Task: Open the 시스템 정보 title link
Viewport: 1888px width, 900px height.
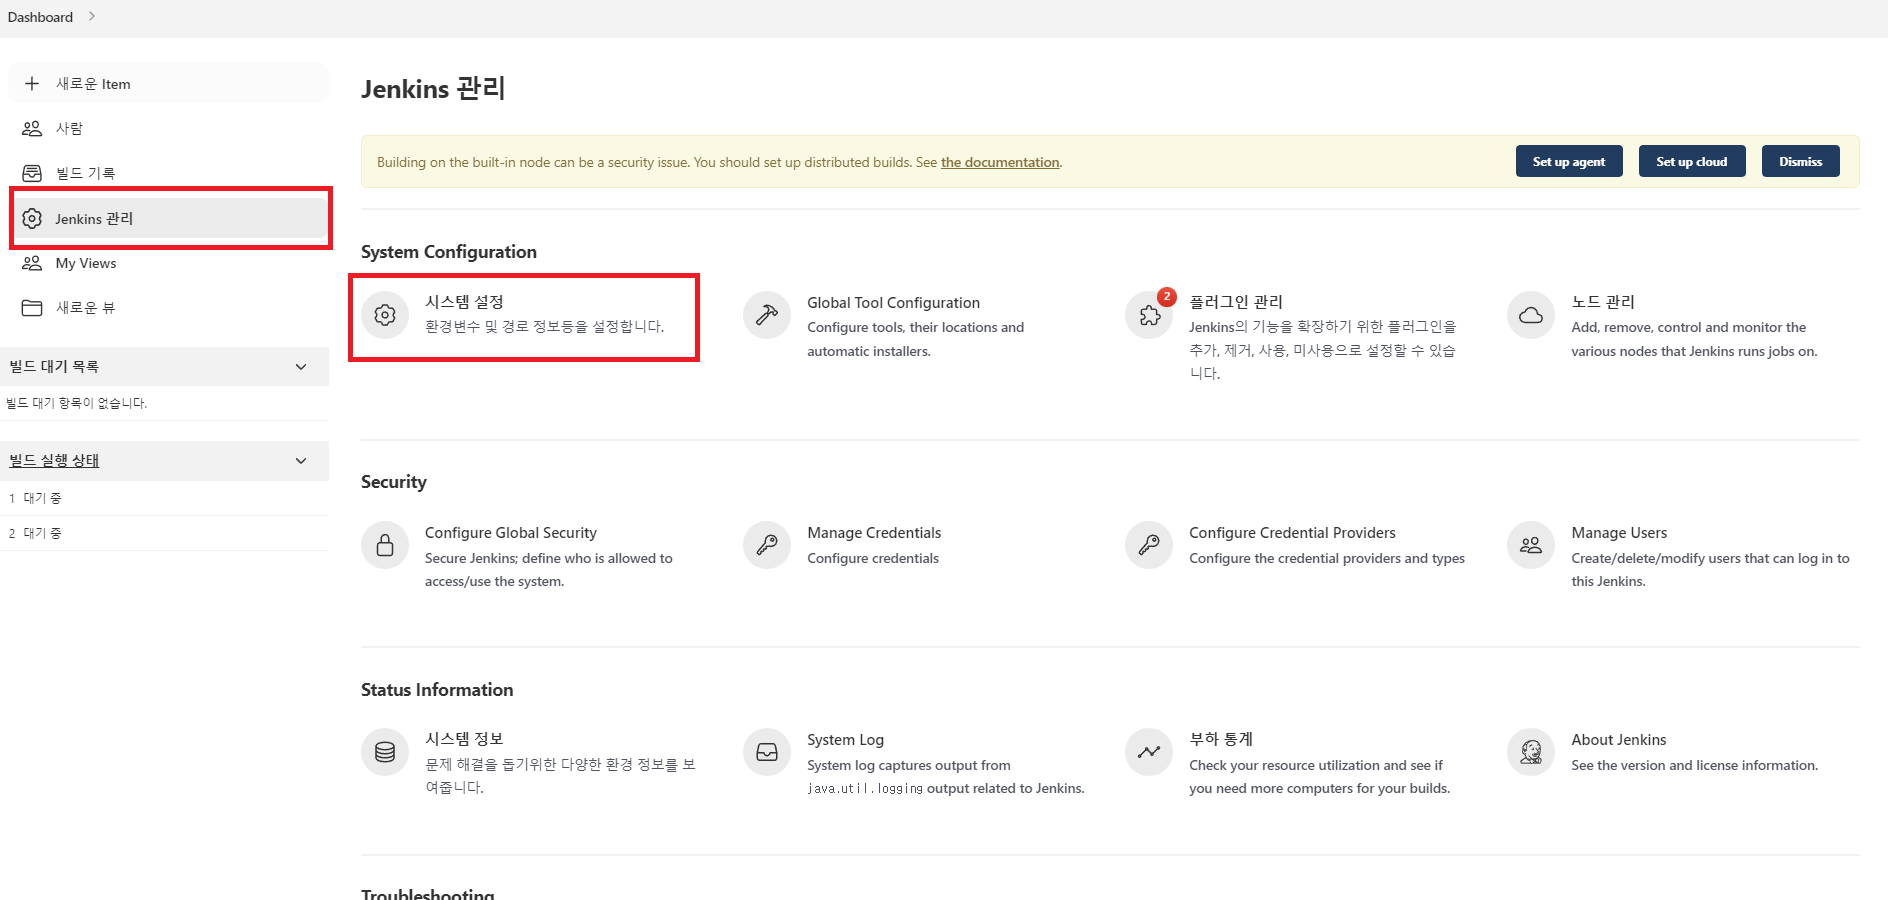Action: (x=464, y=739)
